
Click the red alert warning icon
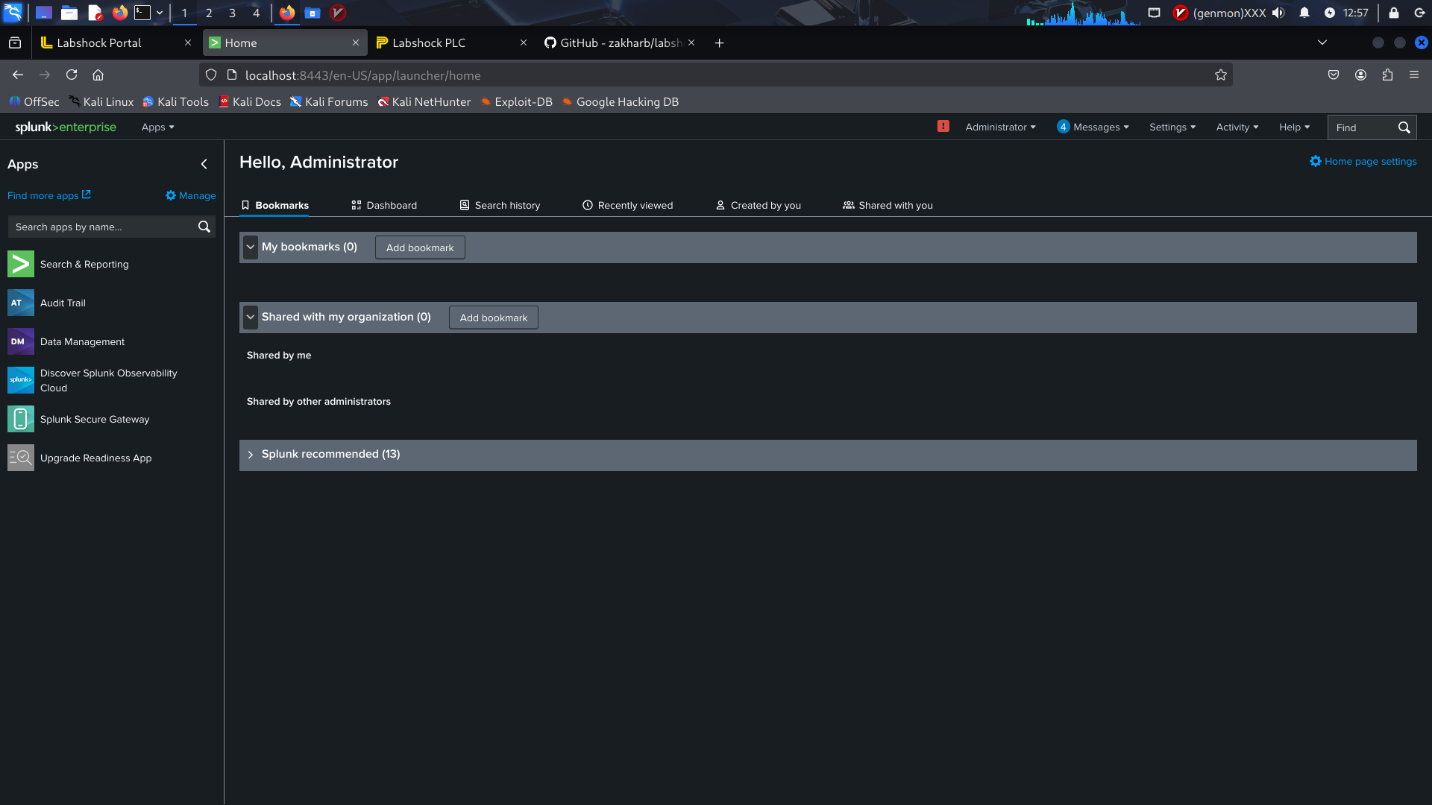pyautogui.click(x=943, y=127)
